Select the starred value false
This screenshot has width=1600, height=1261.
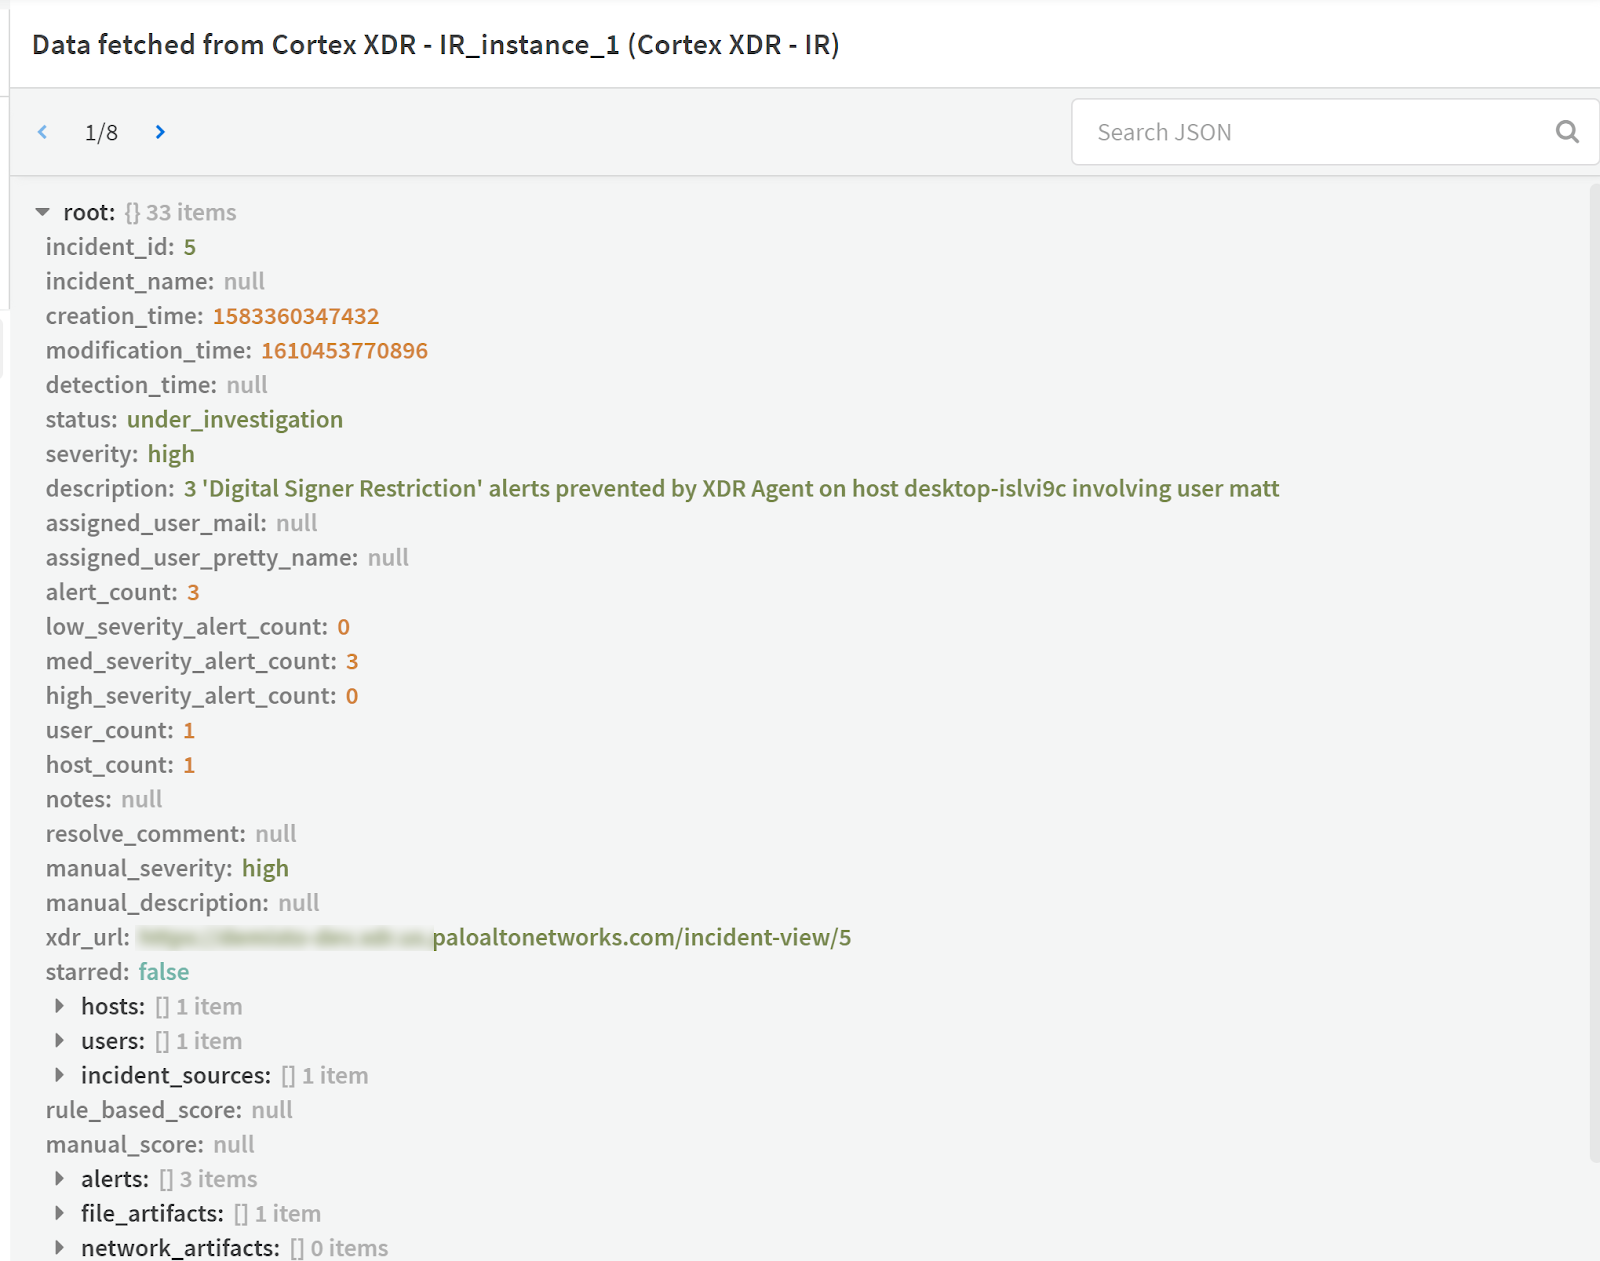(x=163, y=971)
